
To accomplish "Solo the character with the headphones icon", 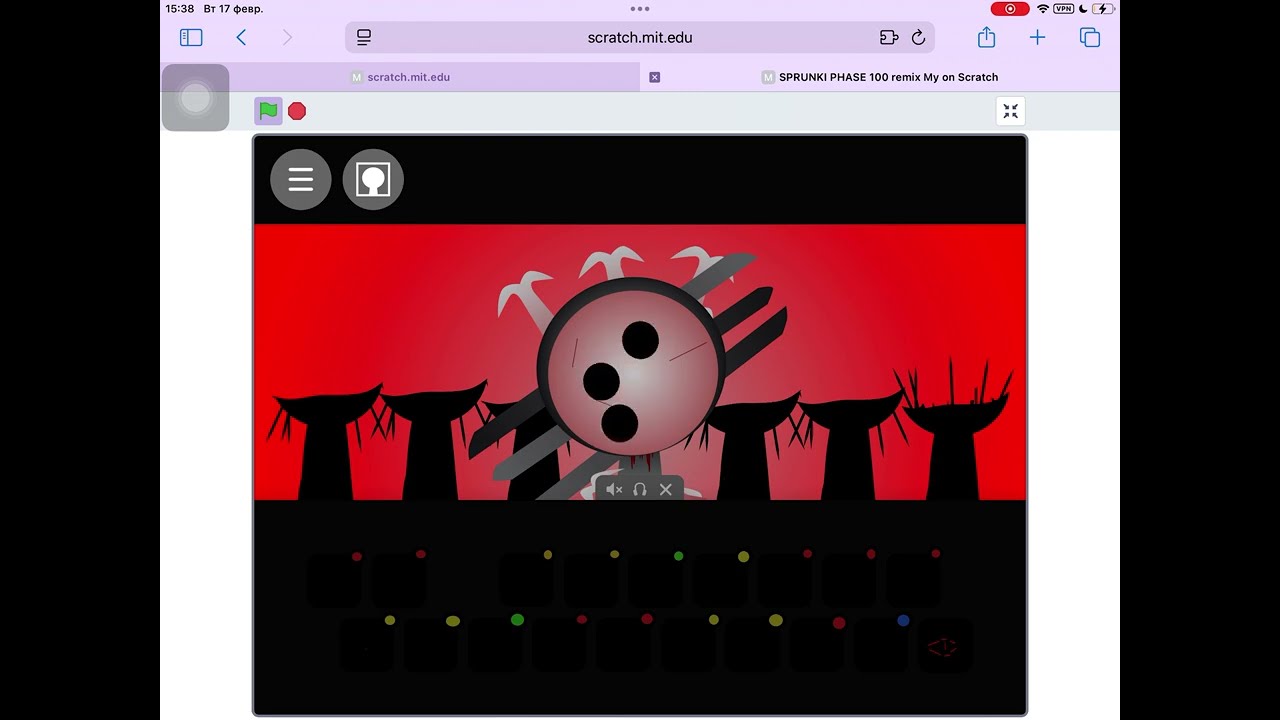I will [x=640, y=489].
